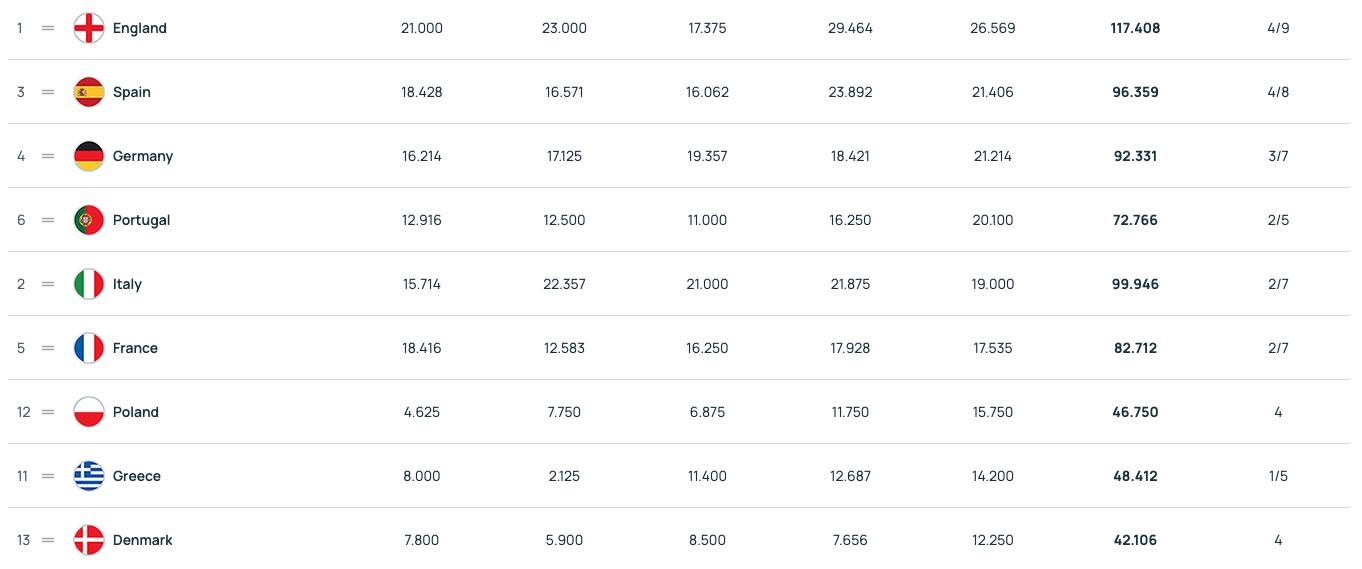Click the Denmark flag icon

point(89,540)
